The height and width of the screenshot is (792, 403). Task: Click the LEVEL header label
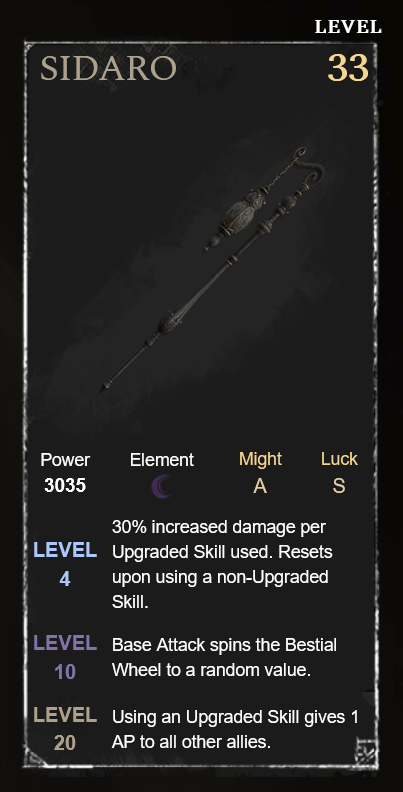[x=348, y=27]
